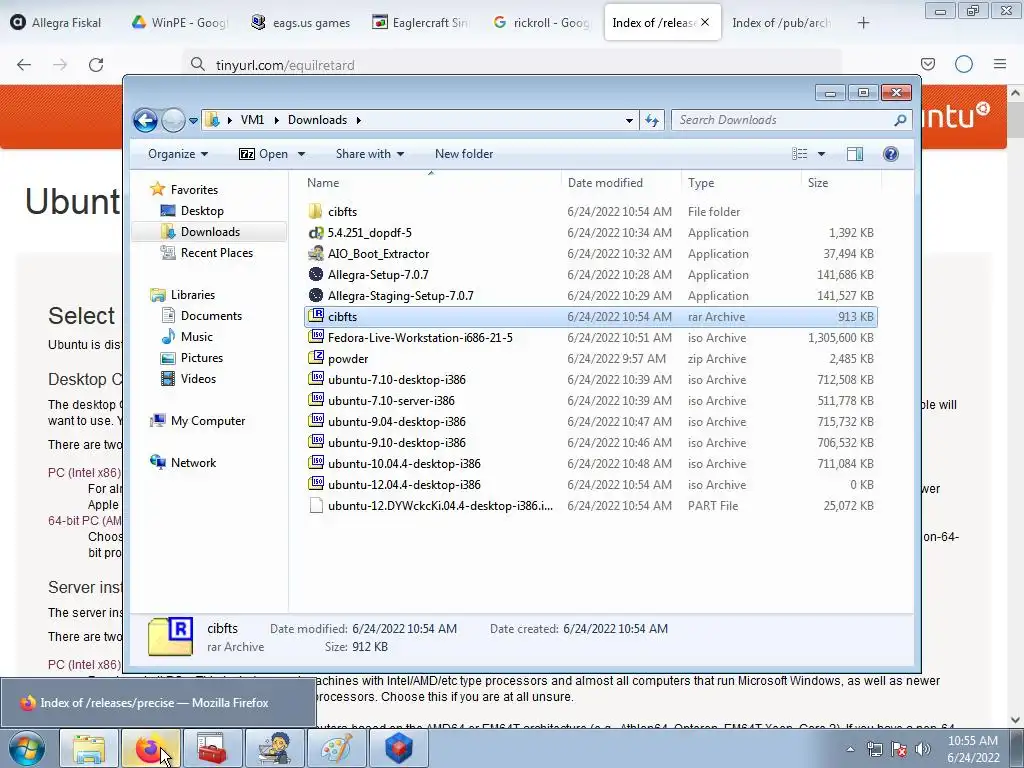Click the taskbar volume speaker icon
1024x768 pixels.
(x=923, y=749)
